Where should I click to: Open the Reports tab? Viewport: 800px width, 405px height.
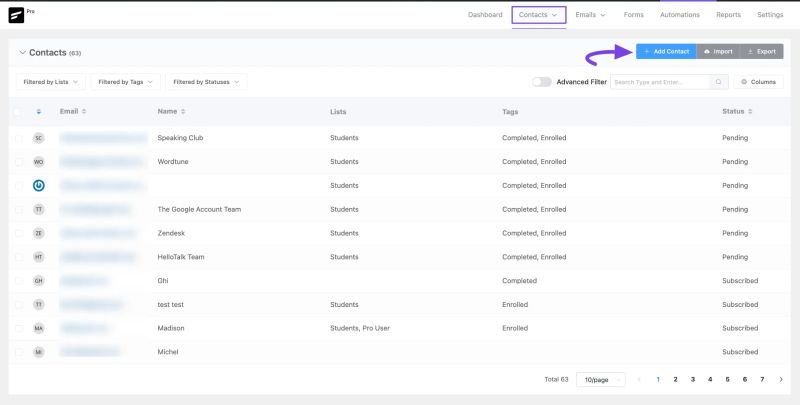(728, 15)
